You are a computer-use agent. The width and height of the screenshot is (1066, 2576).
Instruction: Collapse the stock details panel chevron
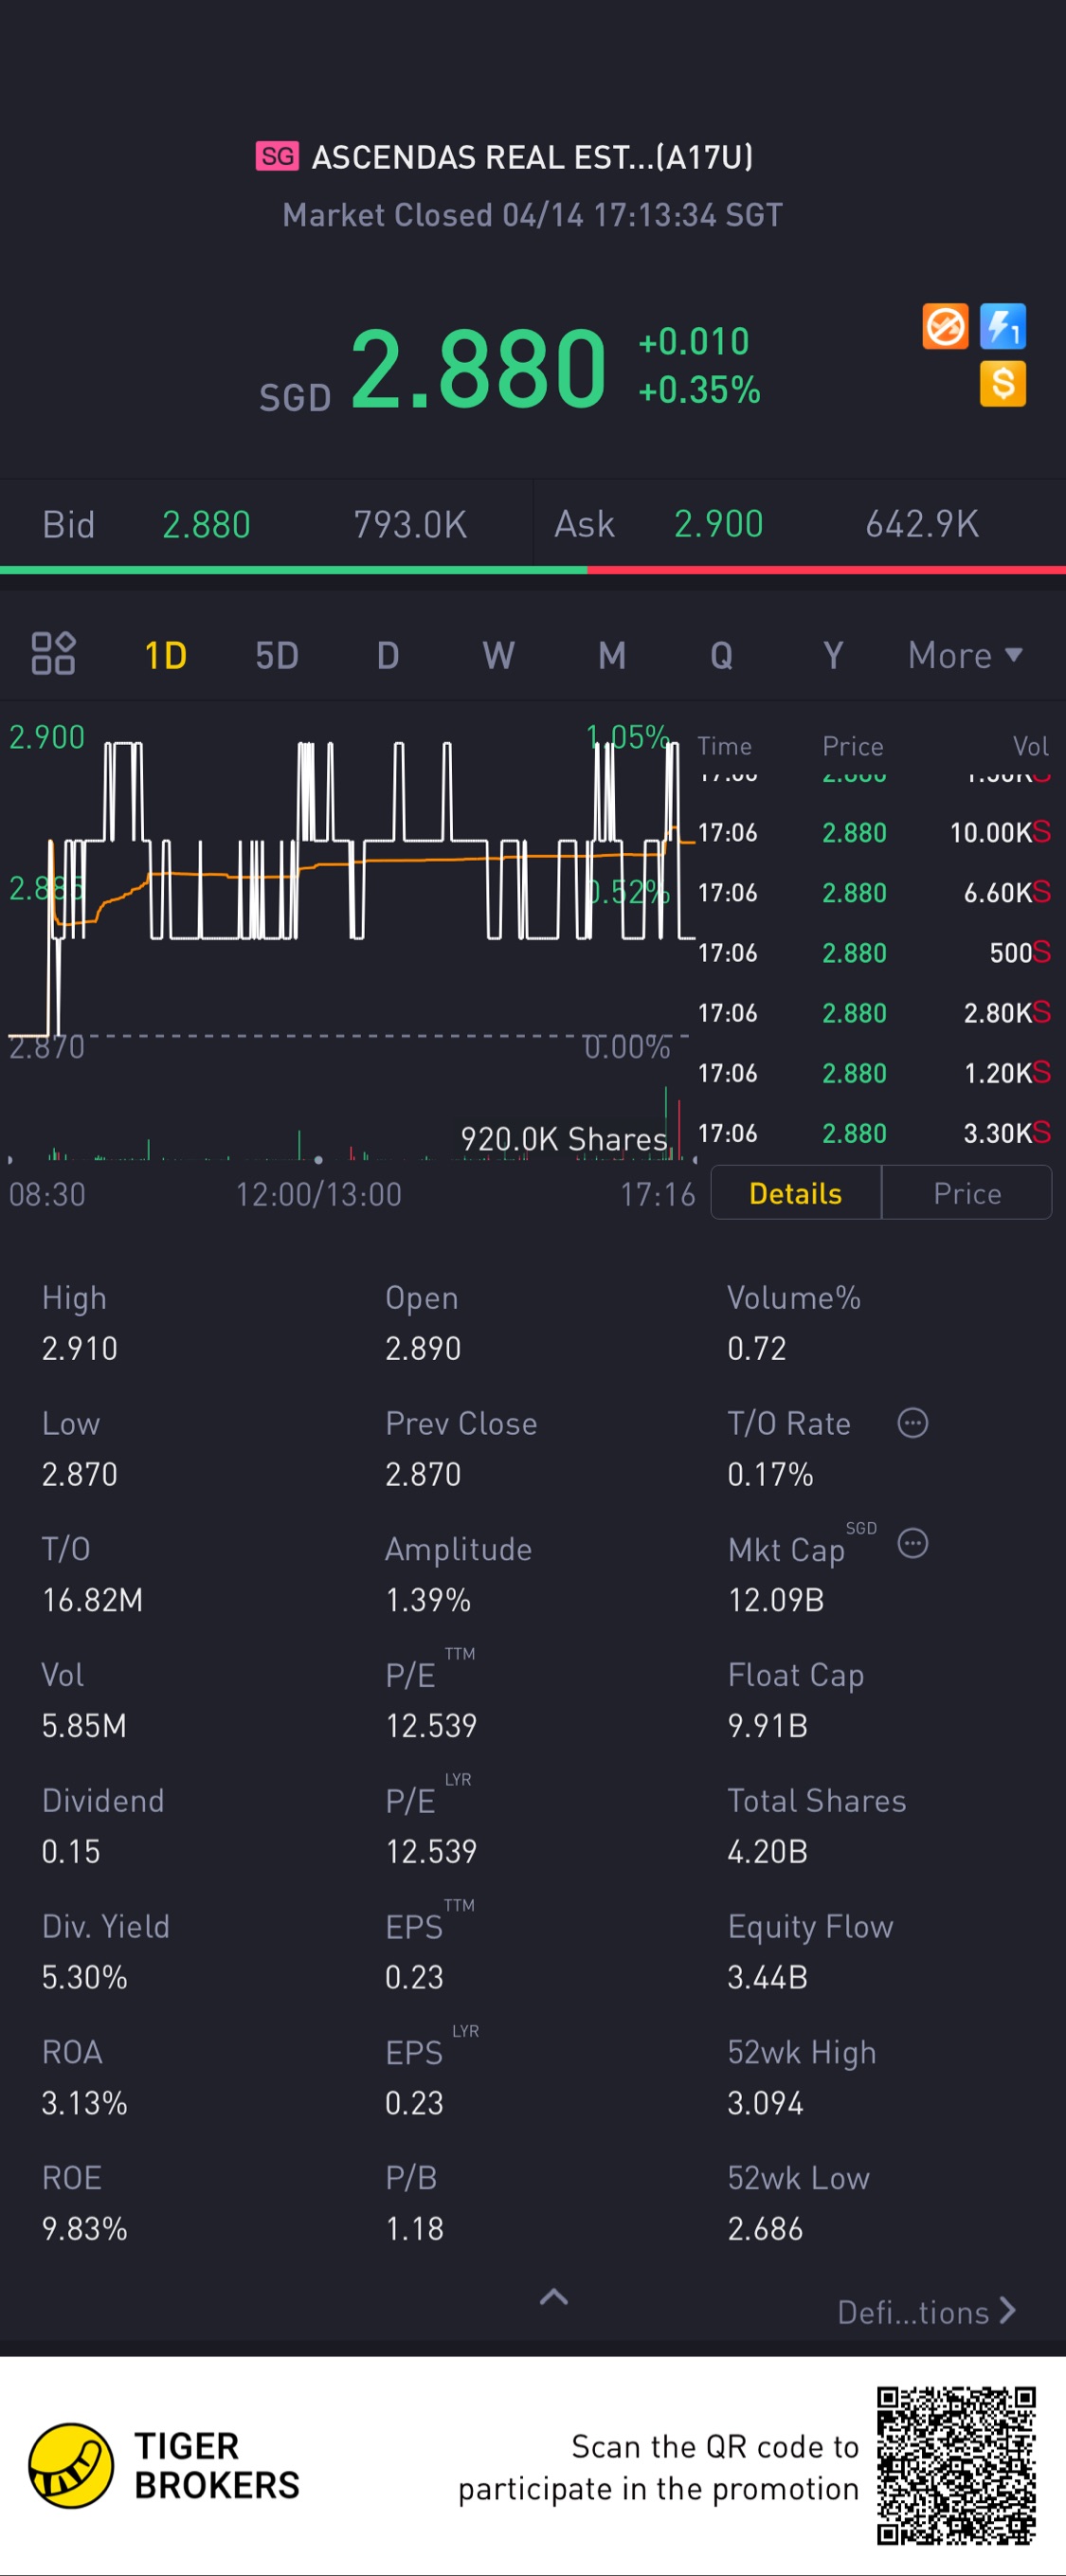(x=553, y=2297)
